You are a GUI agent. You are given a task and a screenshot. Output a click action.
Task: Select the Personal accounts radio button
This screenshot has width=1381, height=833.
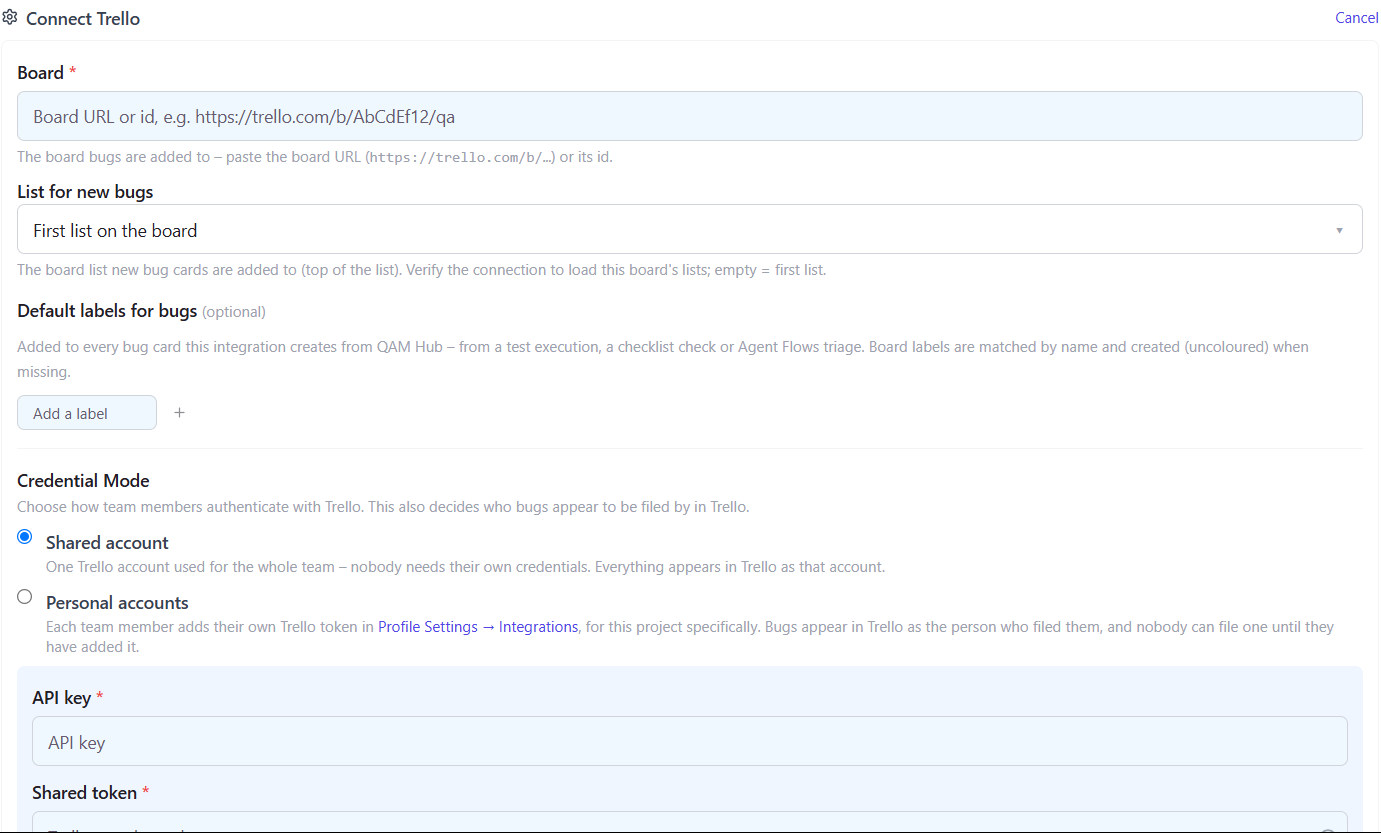(25, 597)
